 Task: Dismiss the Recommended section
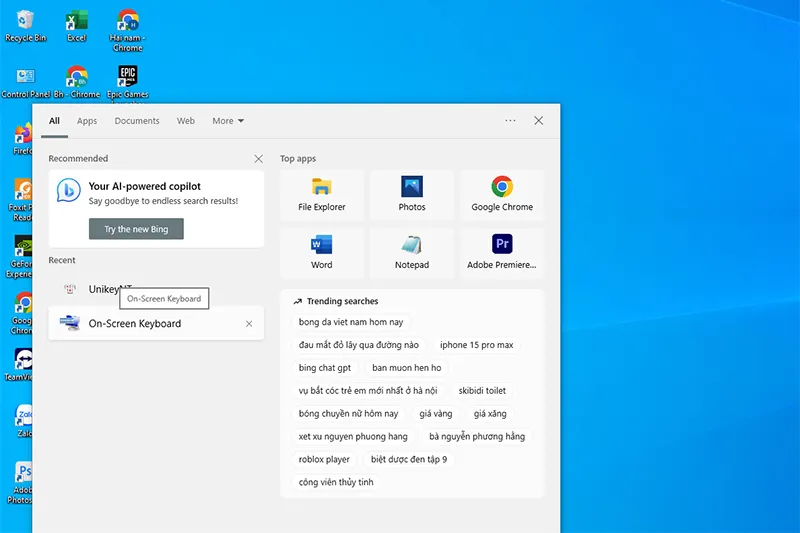tap(259, 159)
